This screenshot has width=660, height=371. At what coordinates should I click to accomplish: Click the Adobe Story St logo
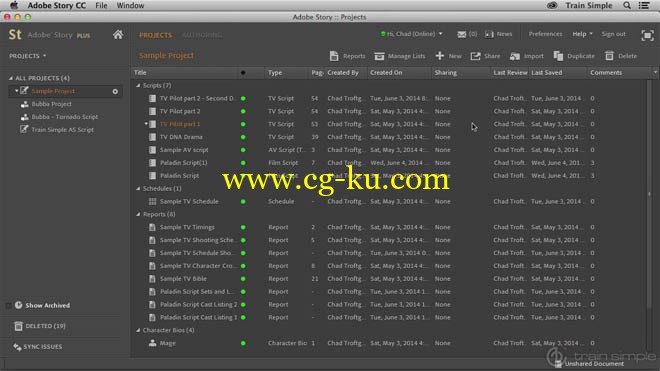pos(15,35)
